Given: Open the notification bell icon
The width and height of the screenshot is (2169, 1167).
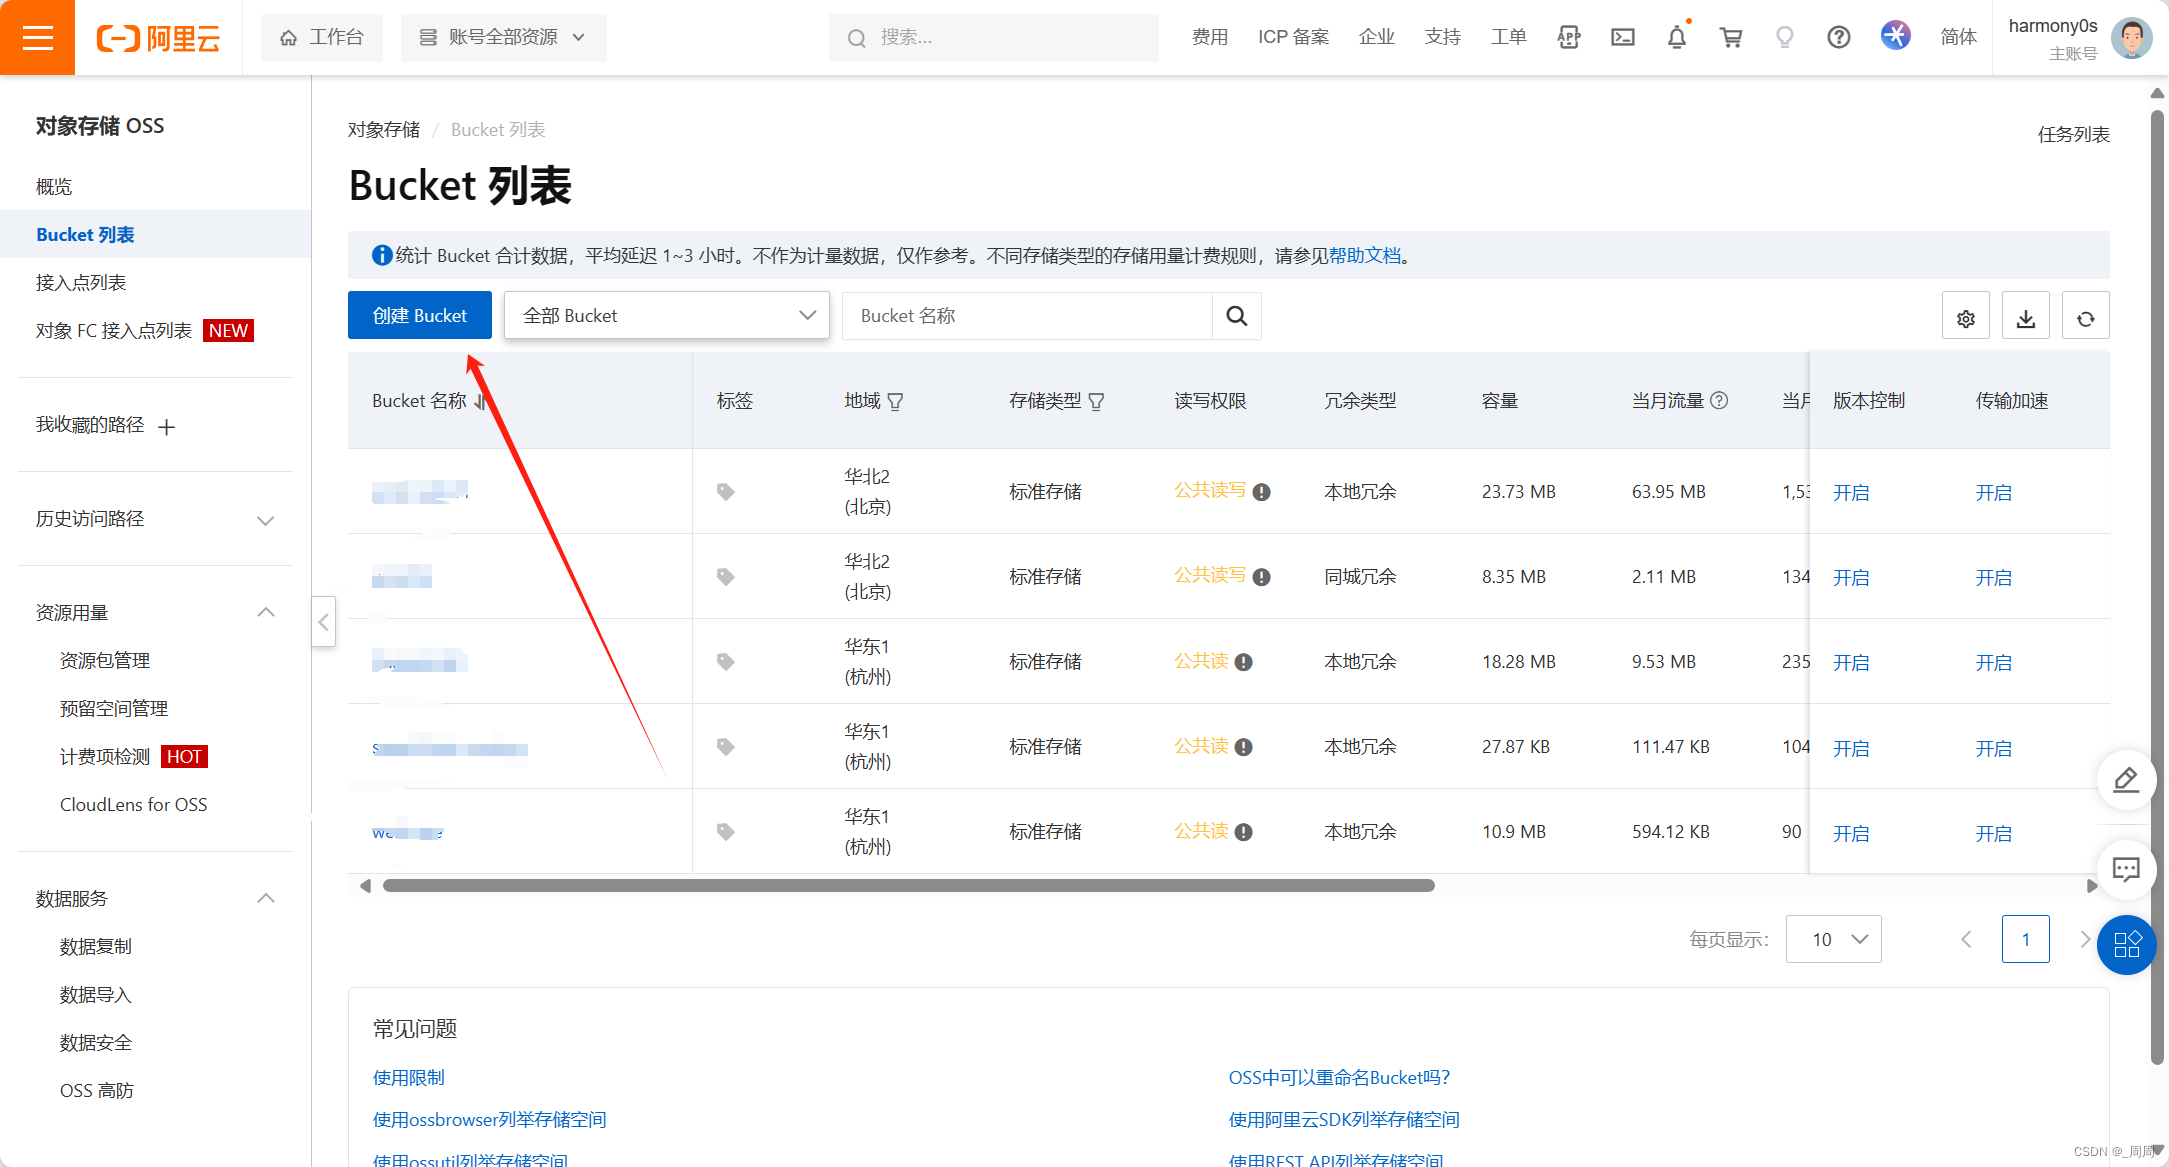Looking at the screenshot, I should (1677, 38).
